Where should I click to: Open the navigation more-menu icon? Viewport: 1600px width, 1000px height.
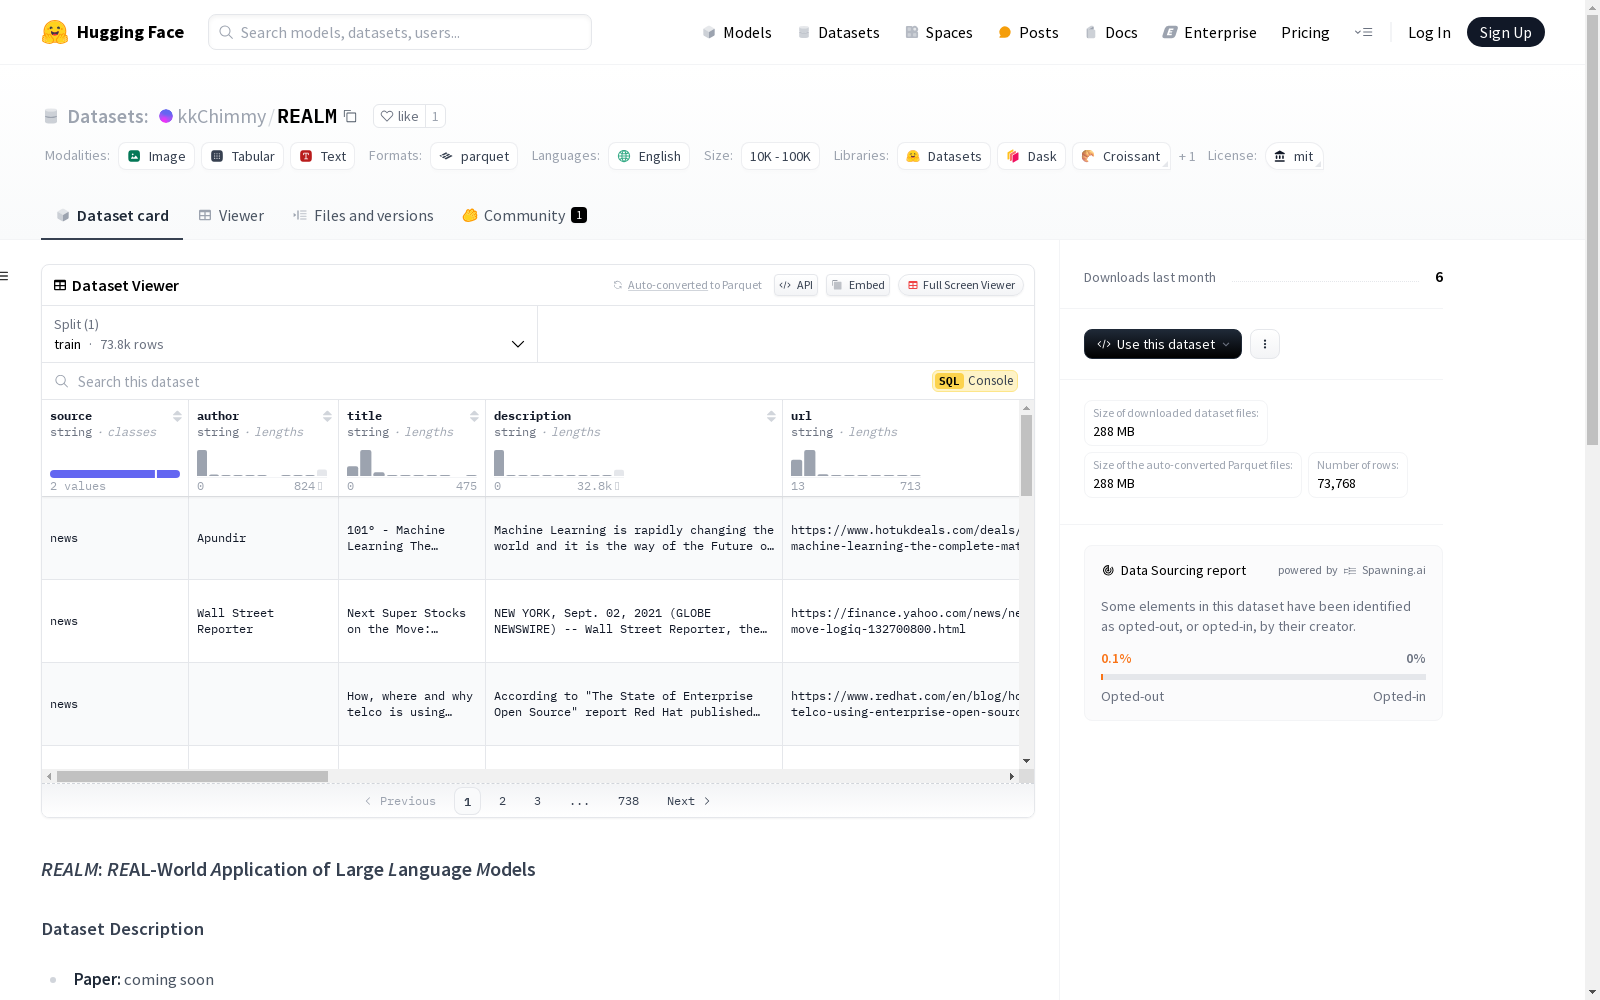[1363, 32]
